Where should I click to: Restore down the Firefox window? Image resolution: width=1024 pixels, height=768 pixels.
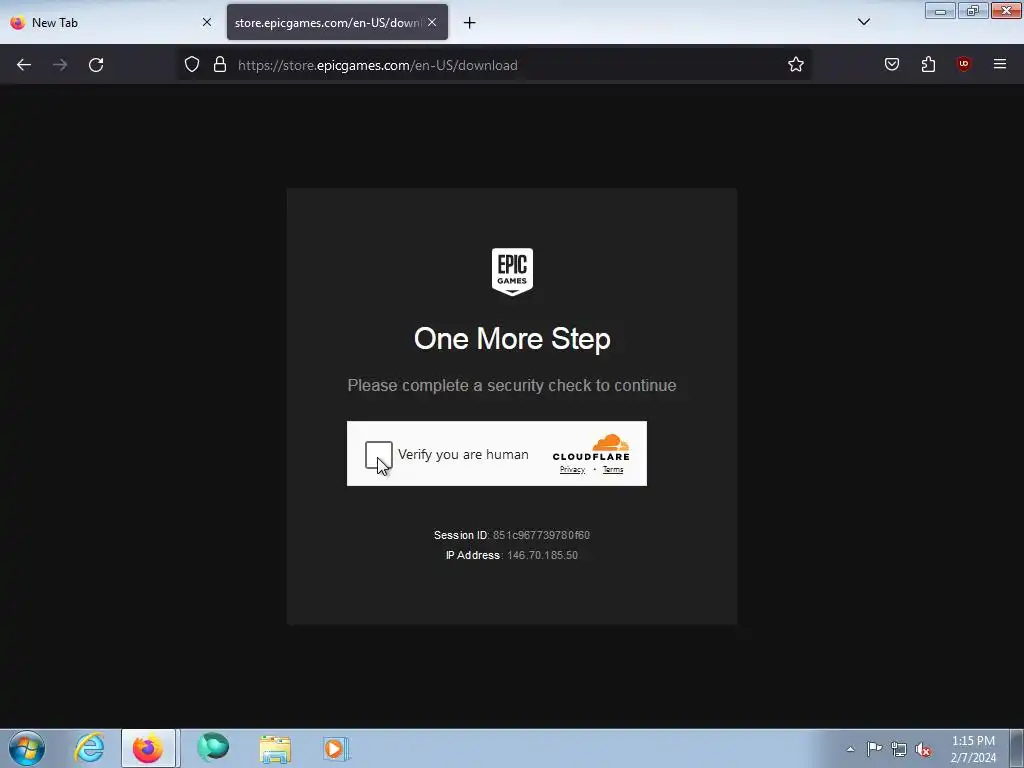973,11
